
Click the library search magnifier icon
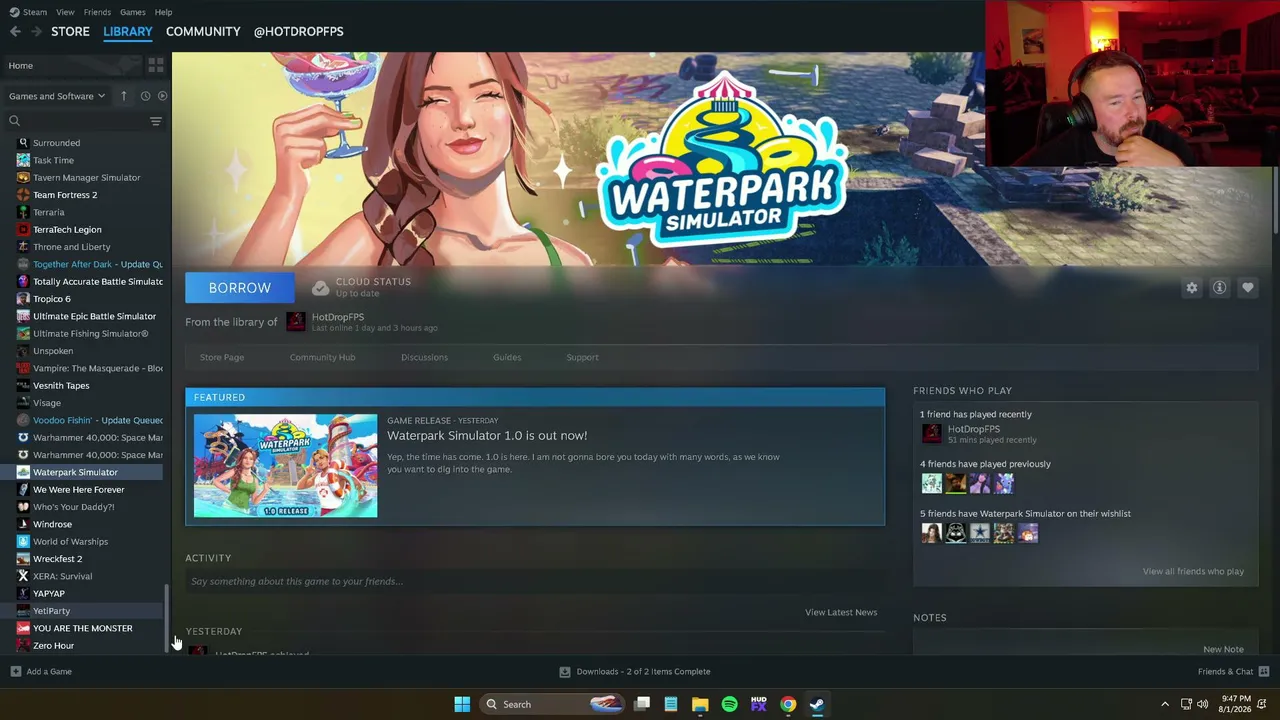14,121
